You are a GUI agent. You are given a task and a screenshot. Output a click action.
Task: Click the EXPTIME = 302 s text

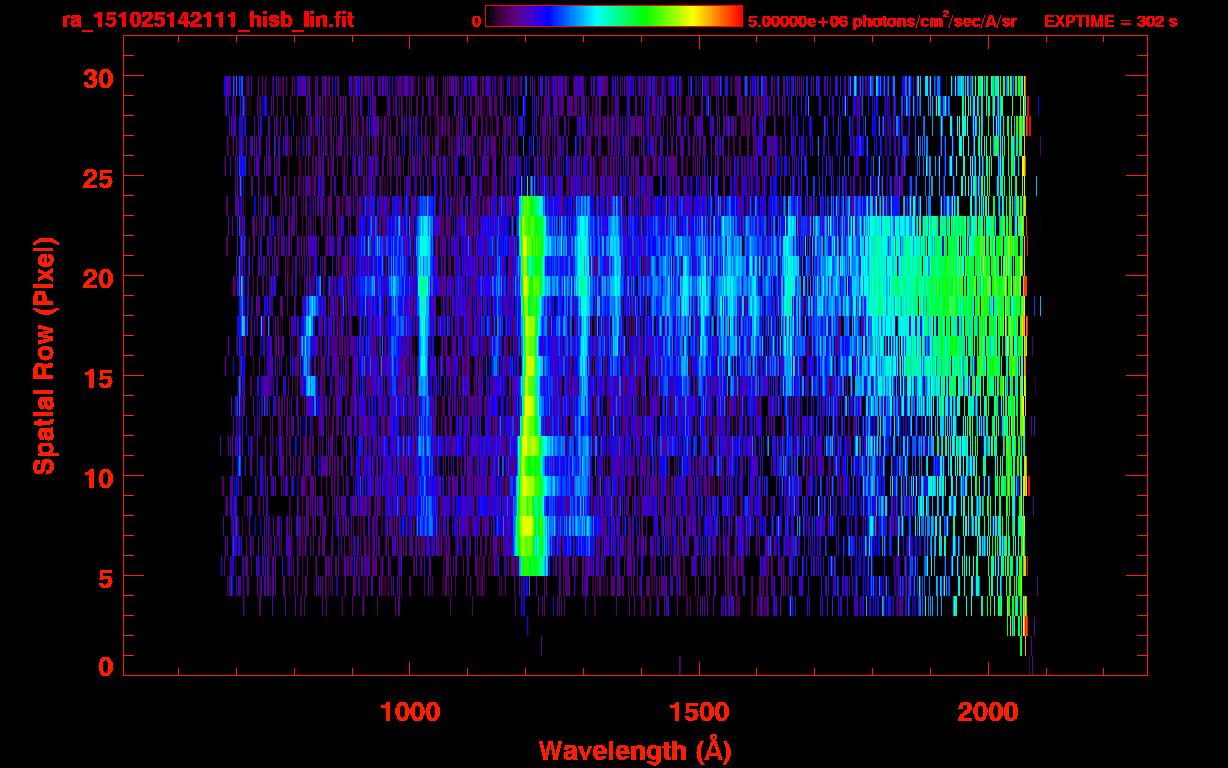[1110, 20]
